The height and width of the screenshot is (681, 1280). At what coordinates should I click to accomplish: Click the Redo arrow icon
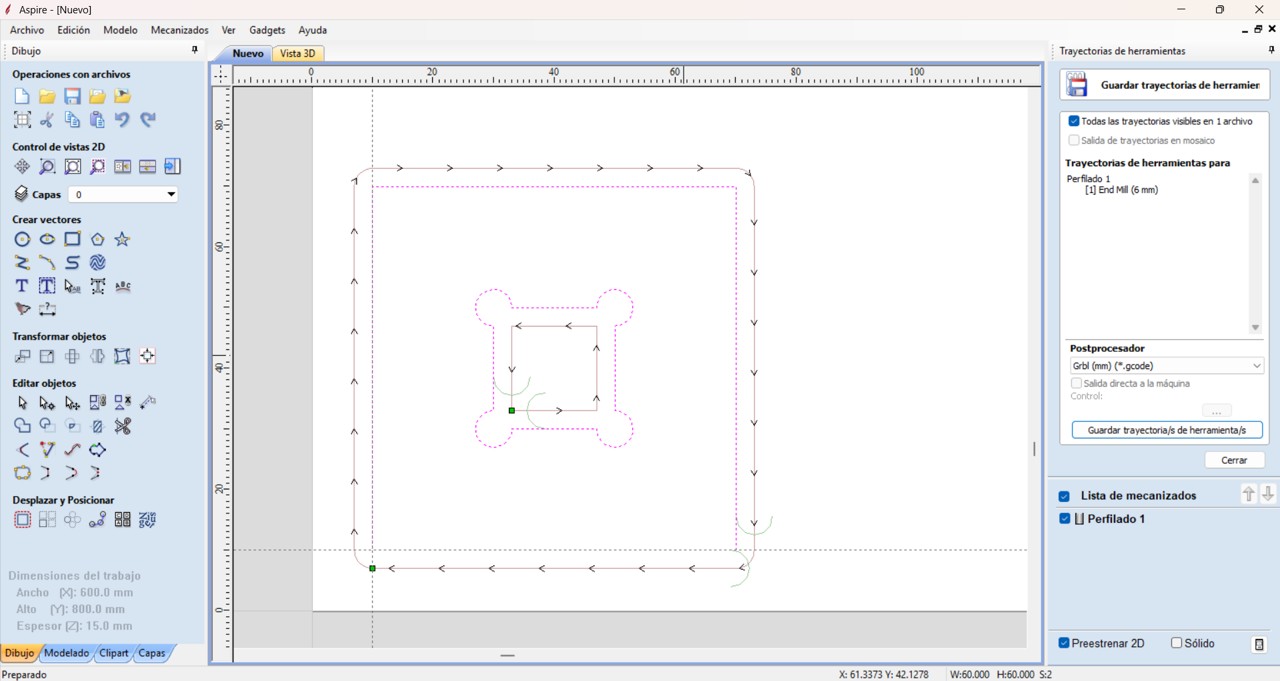click(x=147, y=119)
